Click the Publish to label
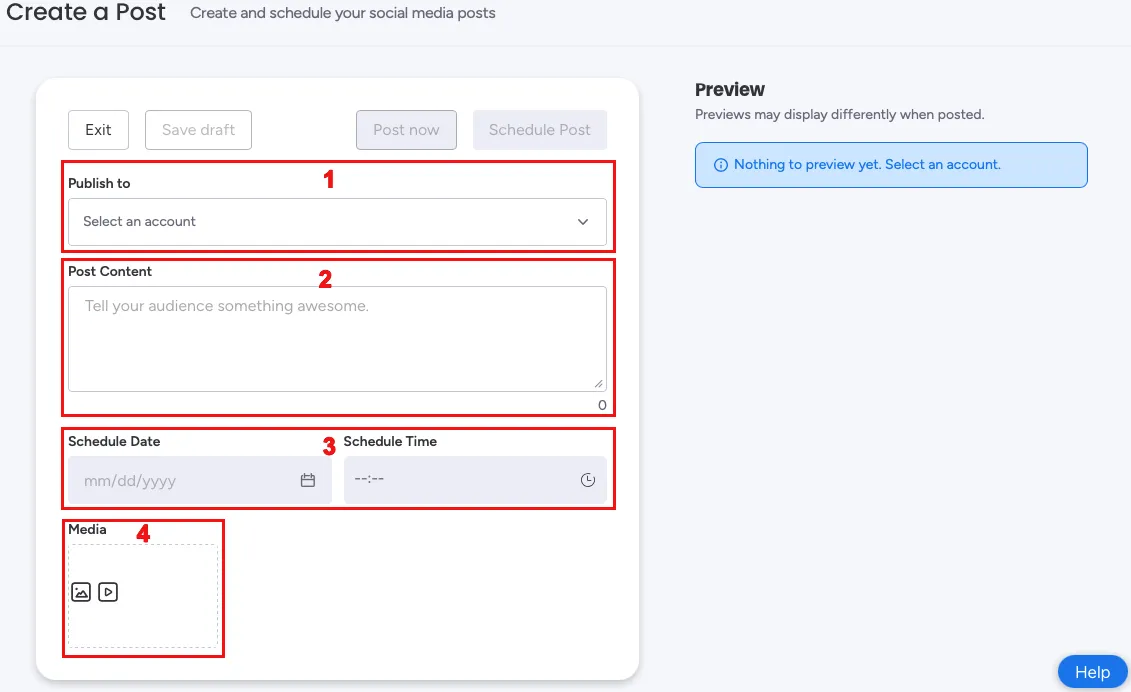Image resolution: width=1131 pixels, height=692 pixels. coord(99,183)
